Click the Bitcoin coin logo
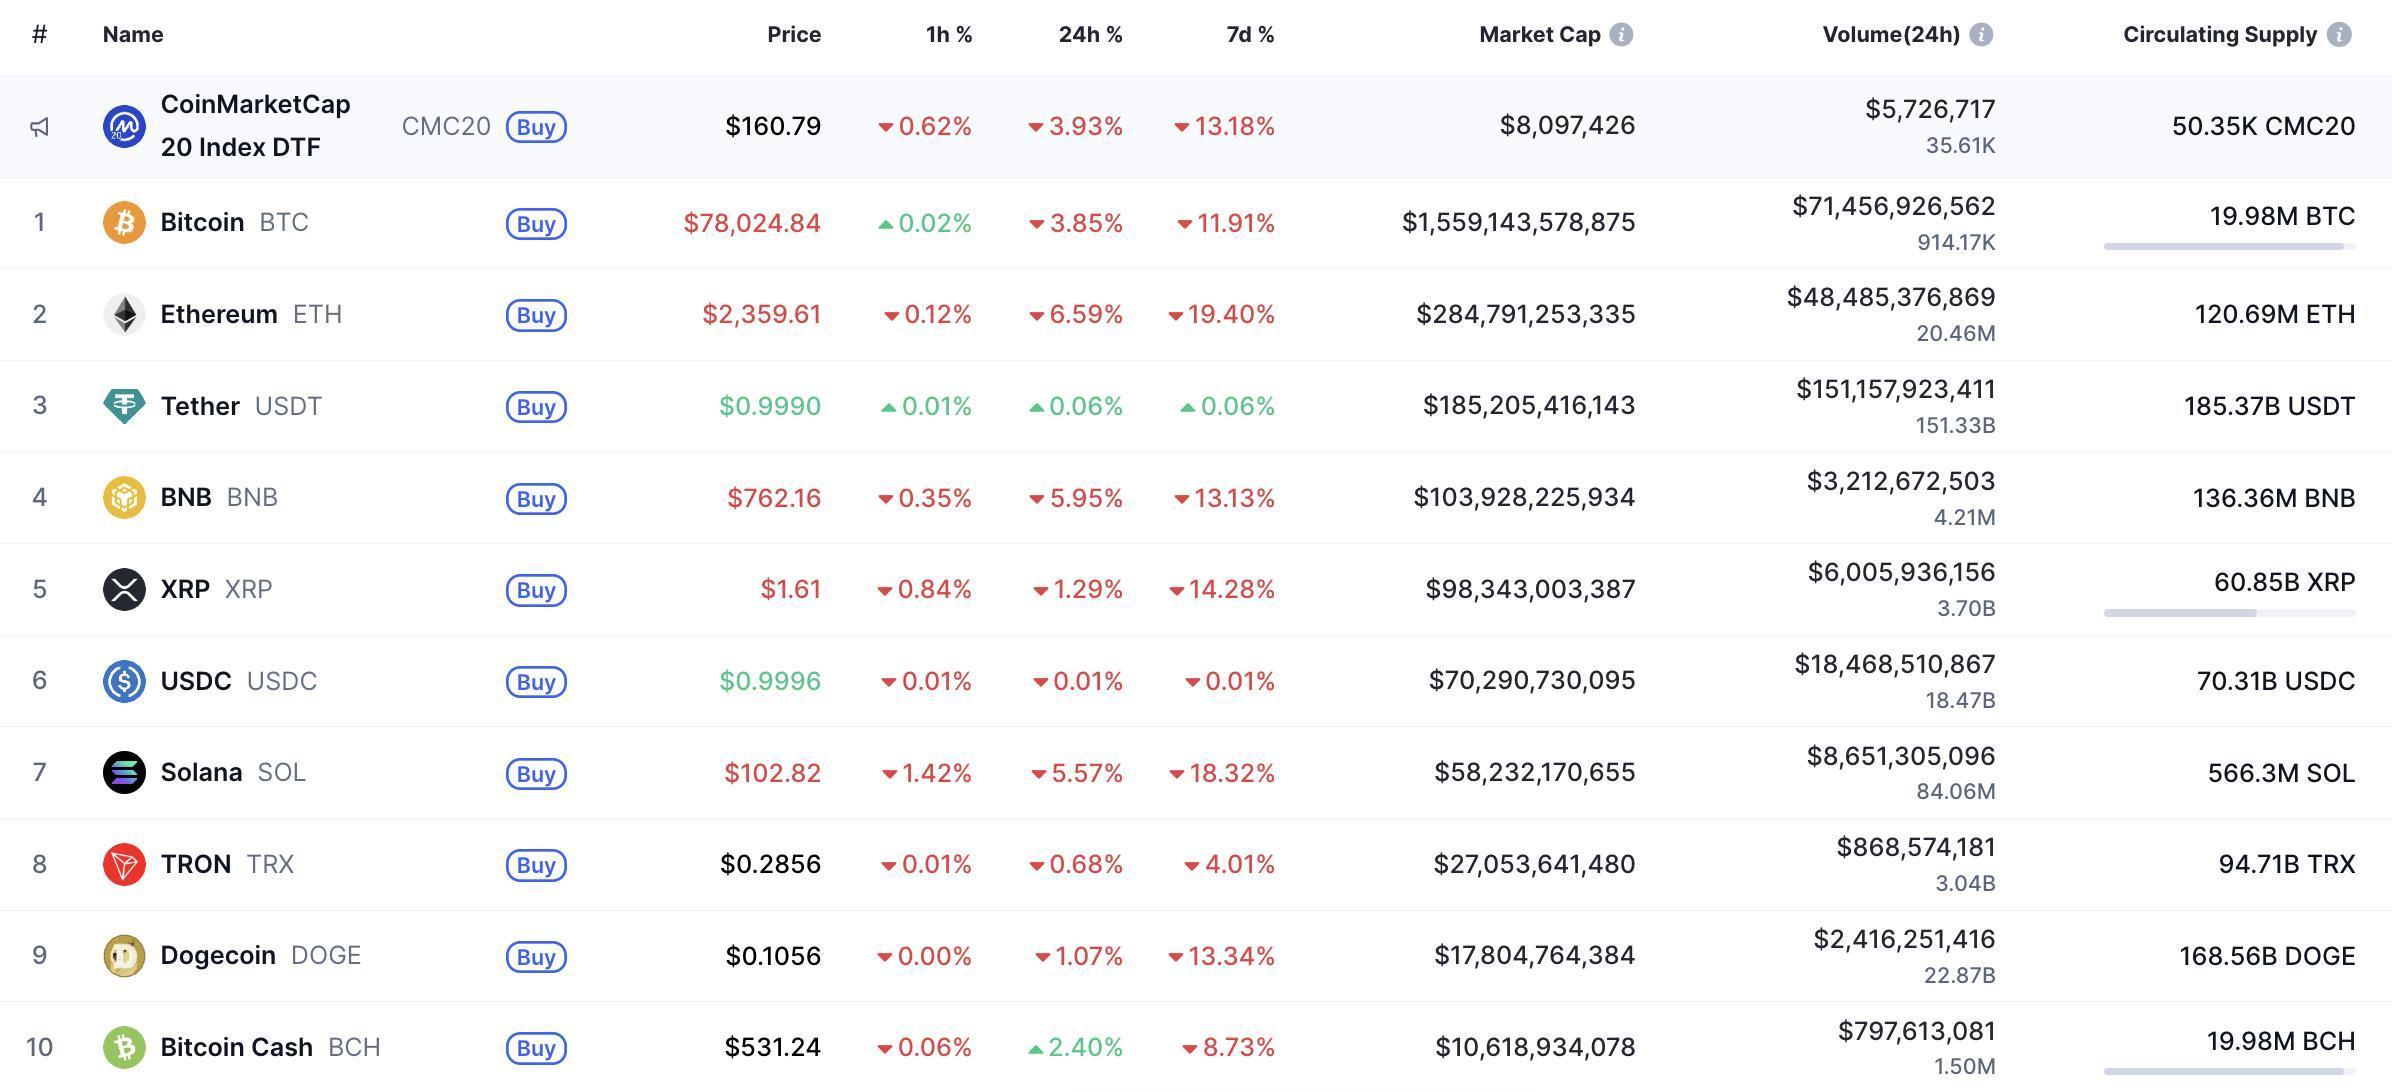This screenshot has height=1092, width=2392. pyautogui.click(x=123, y=222)
